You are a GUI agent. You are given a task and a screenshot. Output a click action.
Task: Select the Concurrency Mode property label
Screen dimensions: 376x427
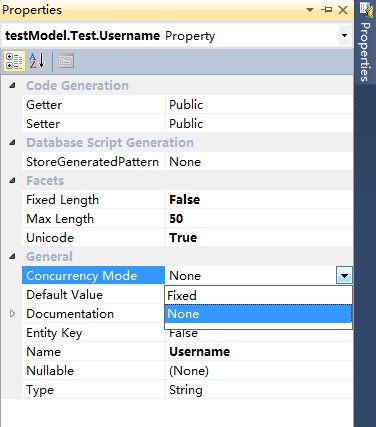(x=93, y=276)
